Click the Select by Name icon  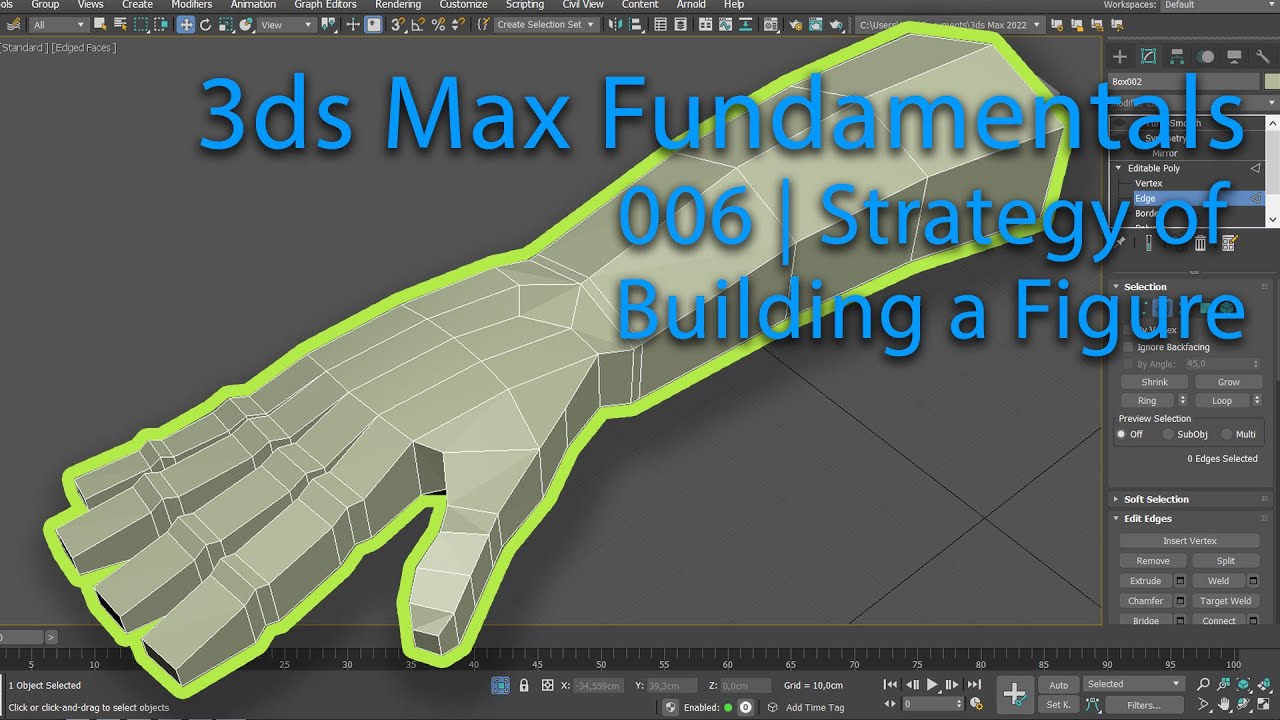pos(119,25)
